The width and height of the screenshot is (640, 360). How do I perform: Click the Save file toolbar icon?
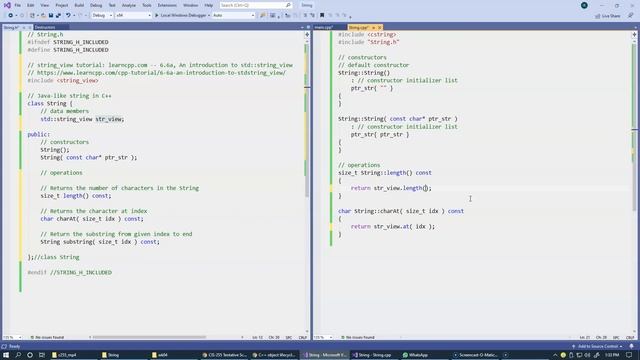pyautogui.click(x=51, y=16)
